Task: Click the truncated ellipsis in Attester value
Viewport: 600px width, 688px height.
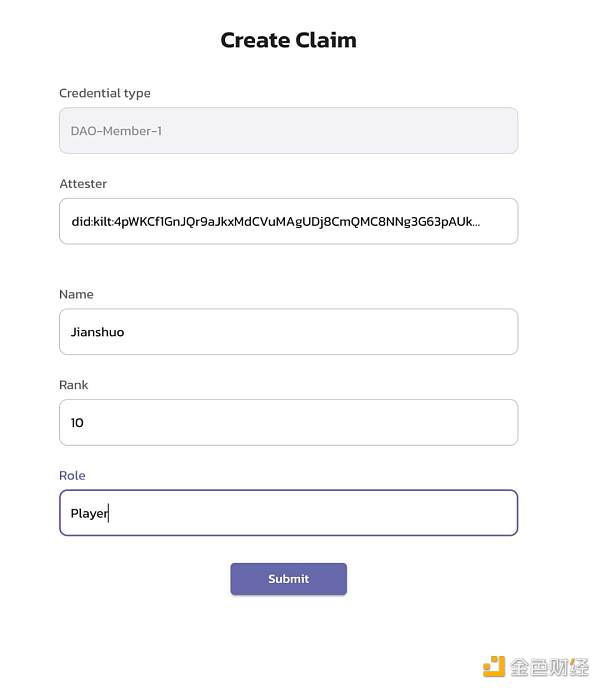Action: 474,222
